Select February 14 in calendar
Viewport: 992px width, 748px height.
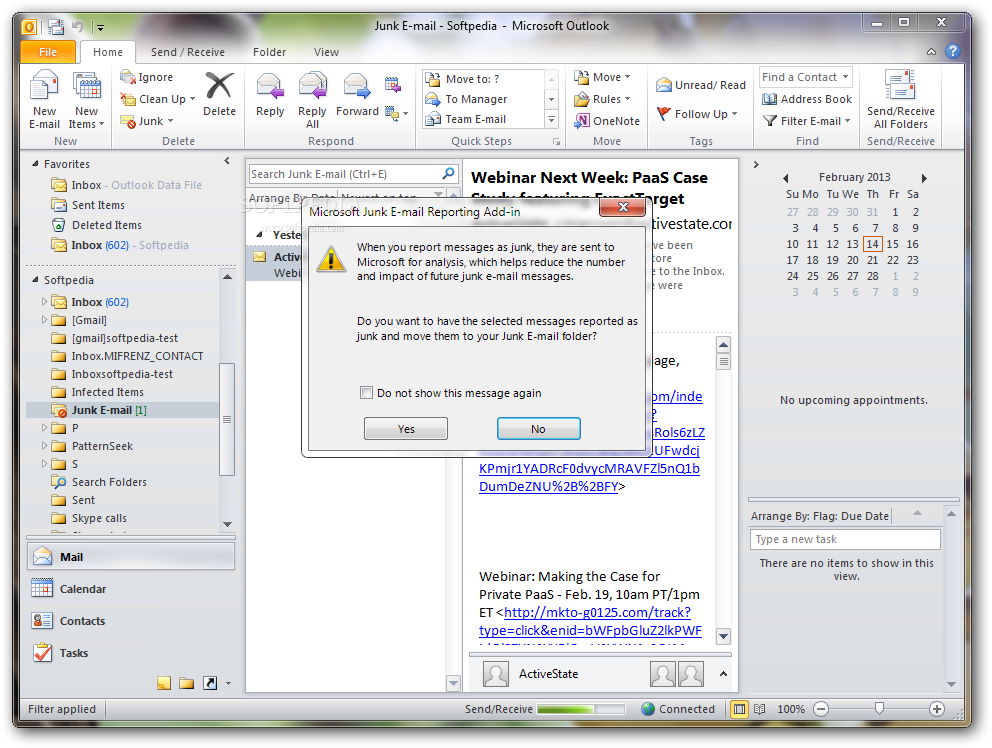click(x=872, y=244)
